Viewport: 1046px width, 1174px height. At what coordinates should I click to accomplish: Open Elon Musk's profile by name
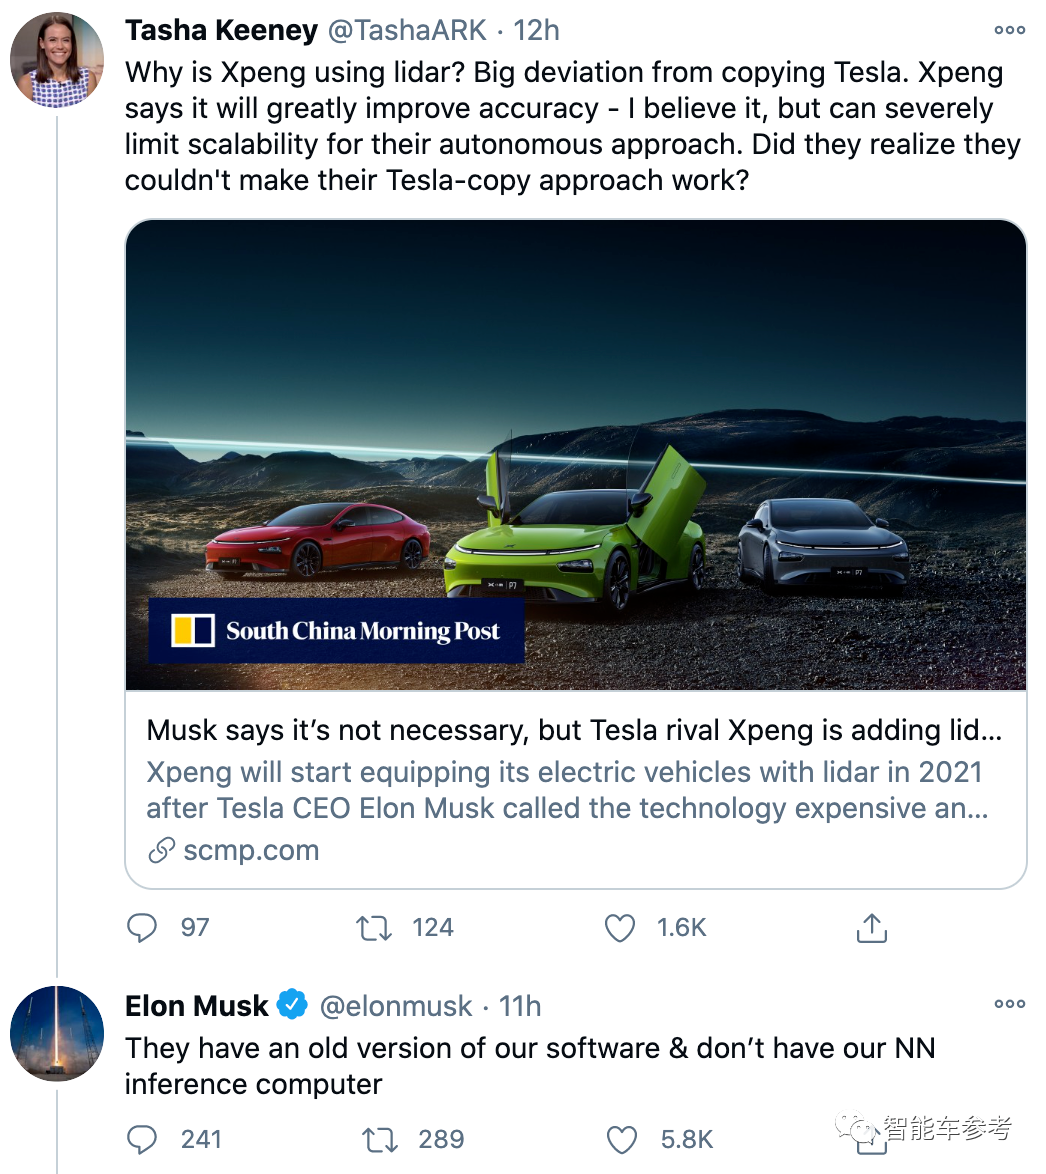(197, 1005)
